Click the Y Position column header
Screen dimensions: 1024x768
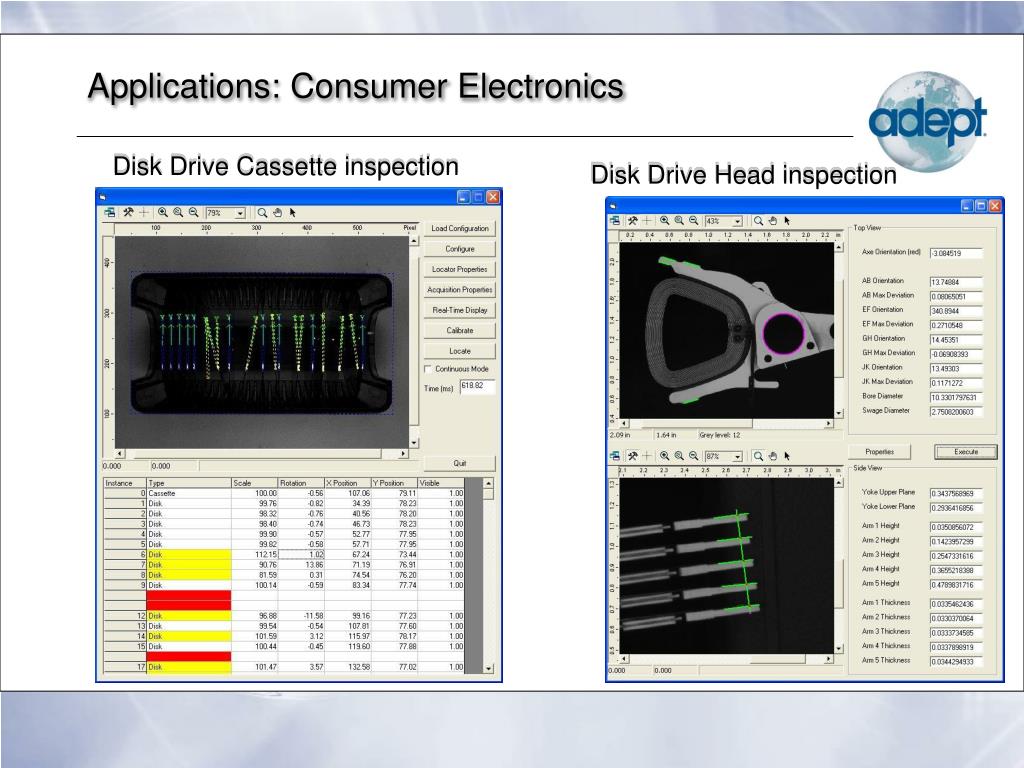(394, 483)
